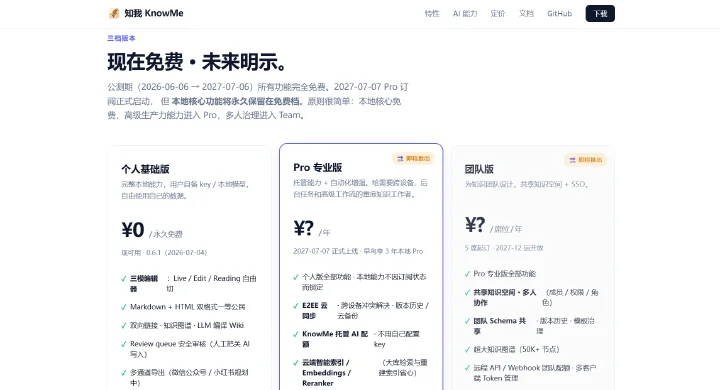This screenshot has width=720, height=390.
Task: Click the coming-soon badge on Pro card
Action: [x=413, y=158]
